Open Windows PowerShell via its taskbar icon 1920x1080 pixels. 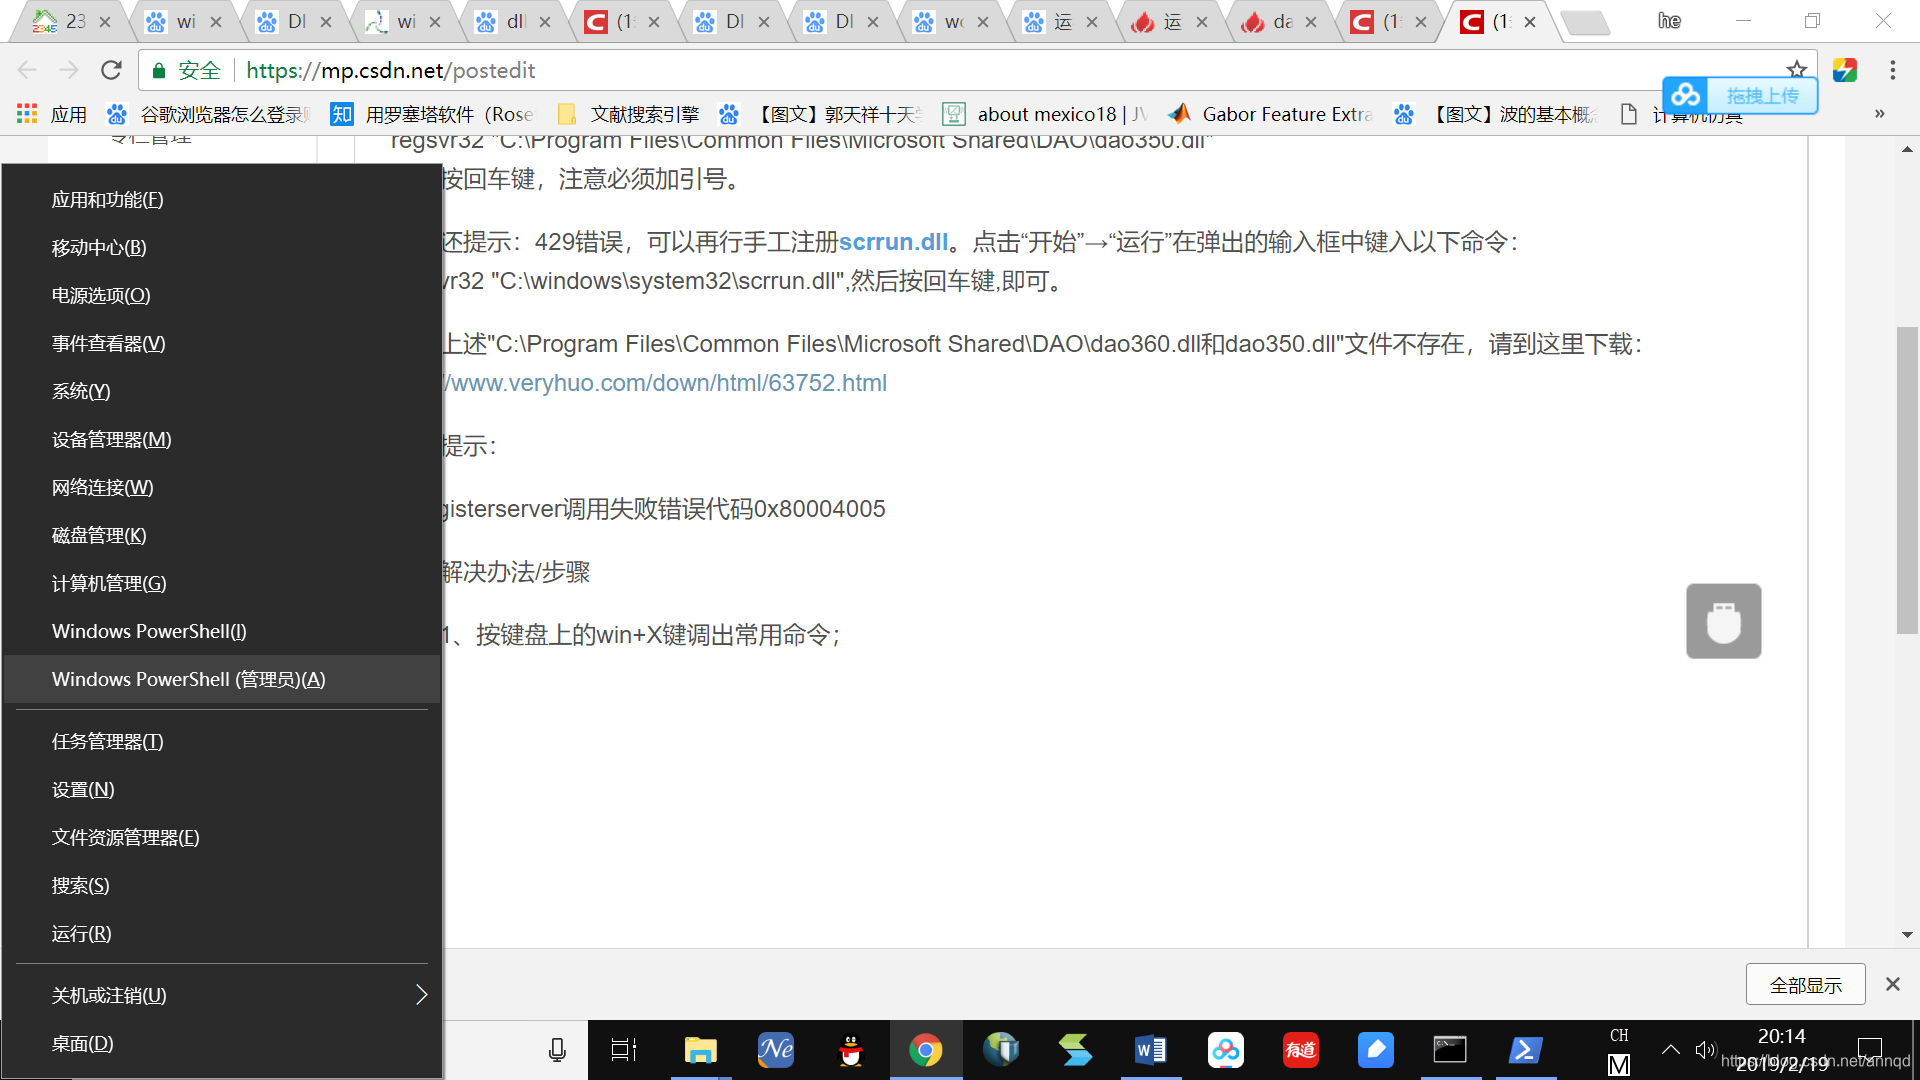tap(1526, 1050)
